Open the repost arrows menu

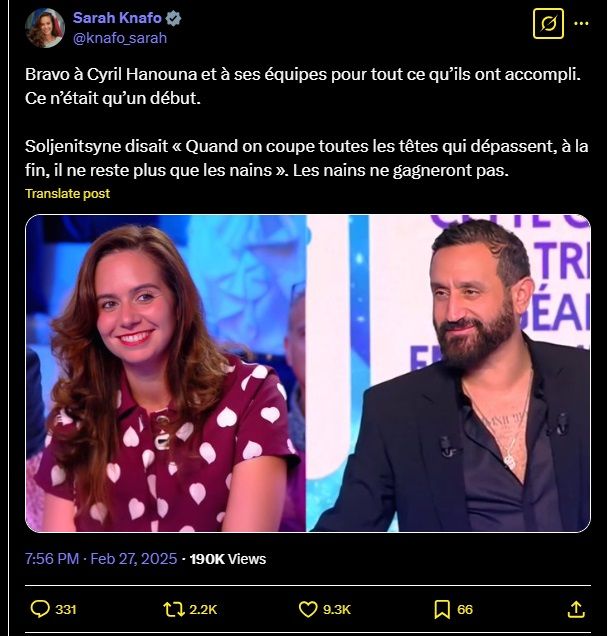click(x=172, y=608)
